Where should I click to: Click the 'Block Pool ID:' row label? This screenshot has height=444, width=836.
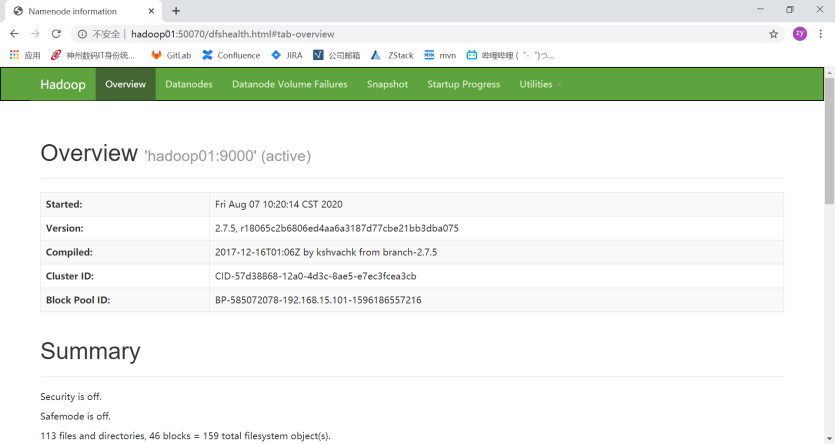tap(78, 300)
